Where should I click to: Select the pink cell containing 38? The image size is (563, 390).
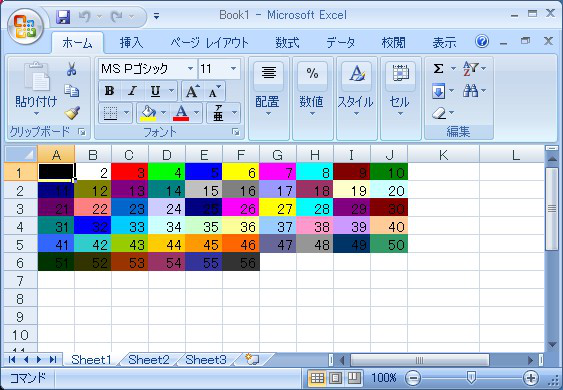[315, 226]
